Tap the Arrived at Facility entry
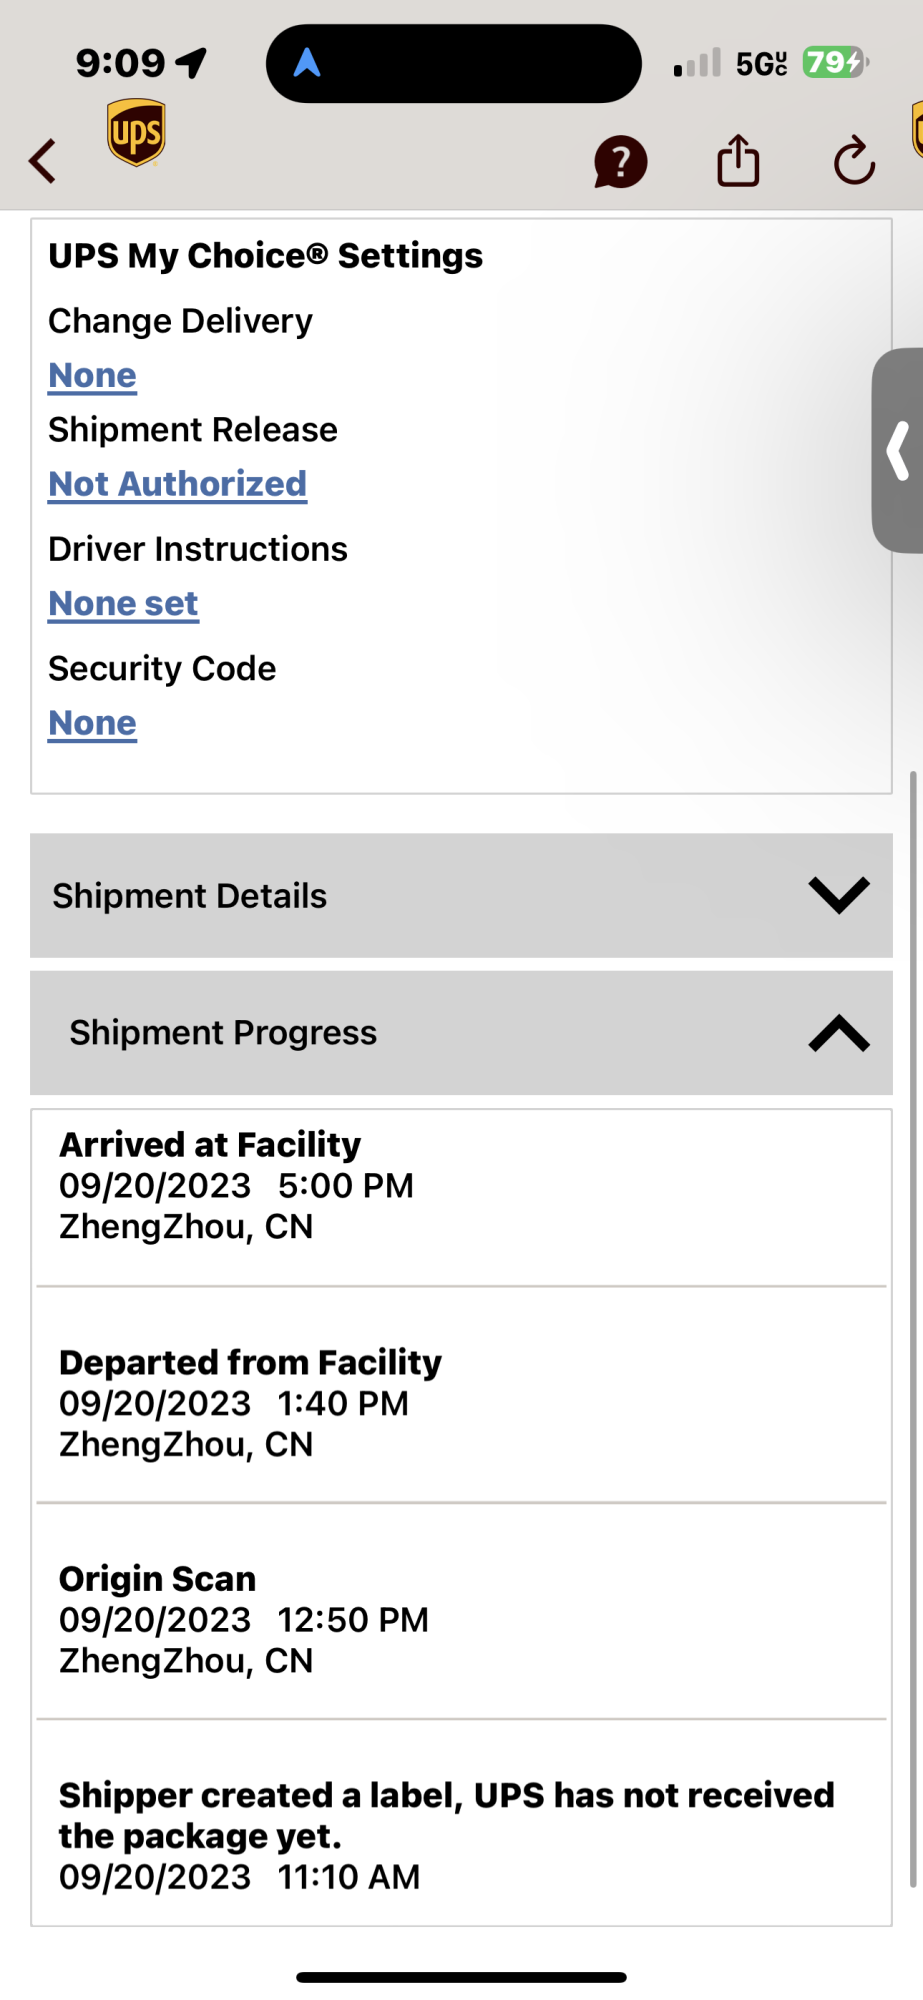The image size is (923, 2000). tap(237, 1186)
